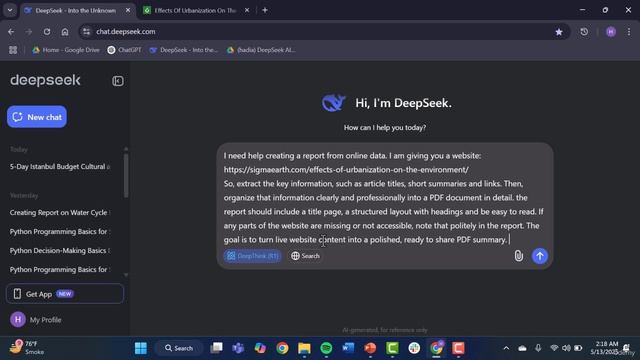Start a New chat
This screenshot has height=360, width=640.
(37, 117)
